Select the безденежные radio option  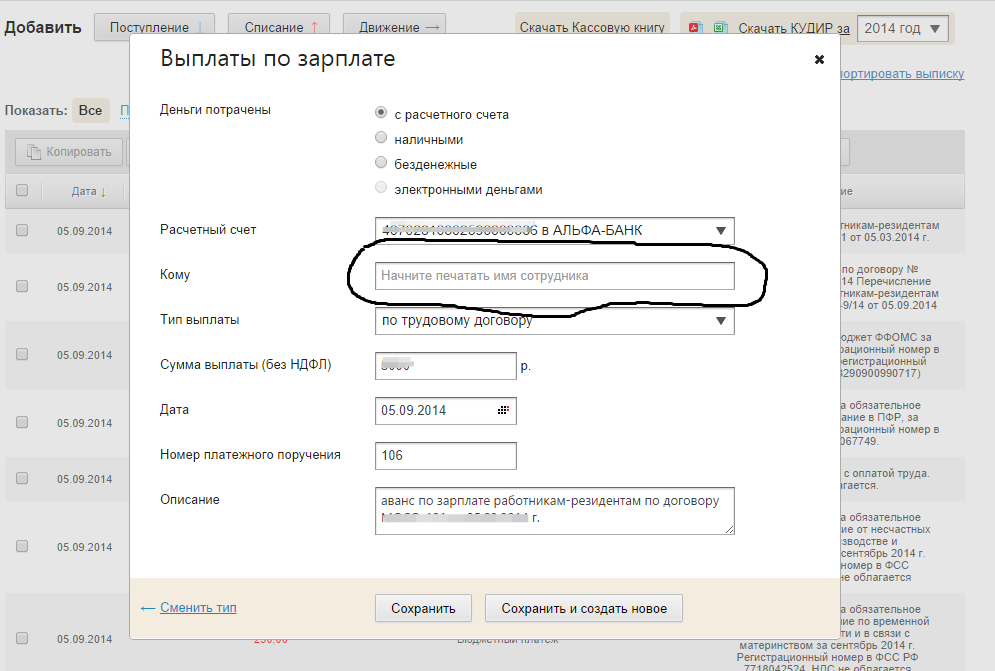pyautogui.click(x=380, y=163)
